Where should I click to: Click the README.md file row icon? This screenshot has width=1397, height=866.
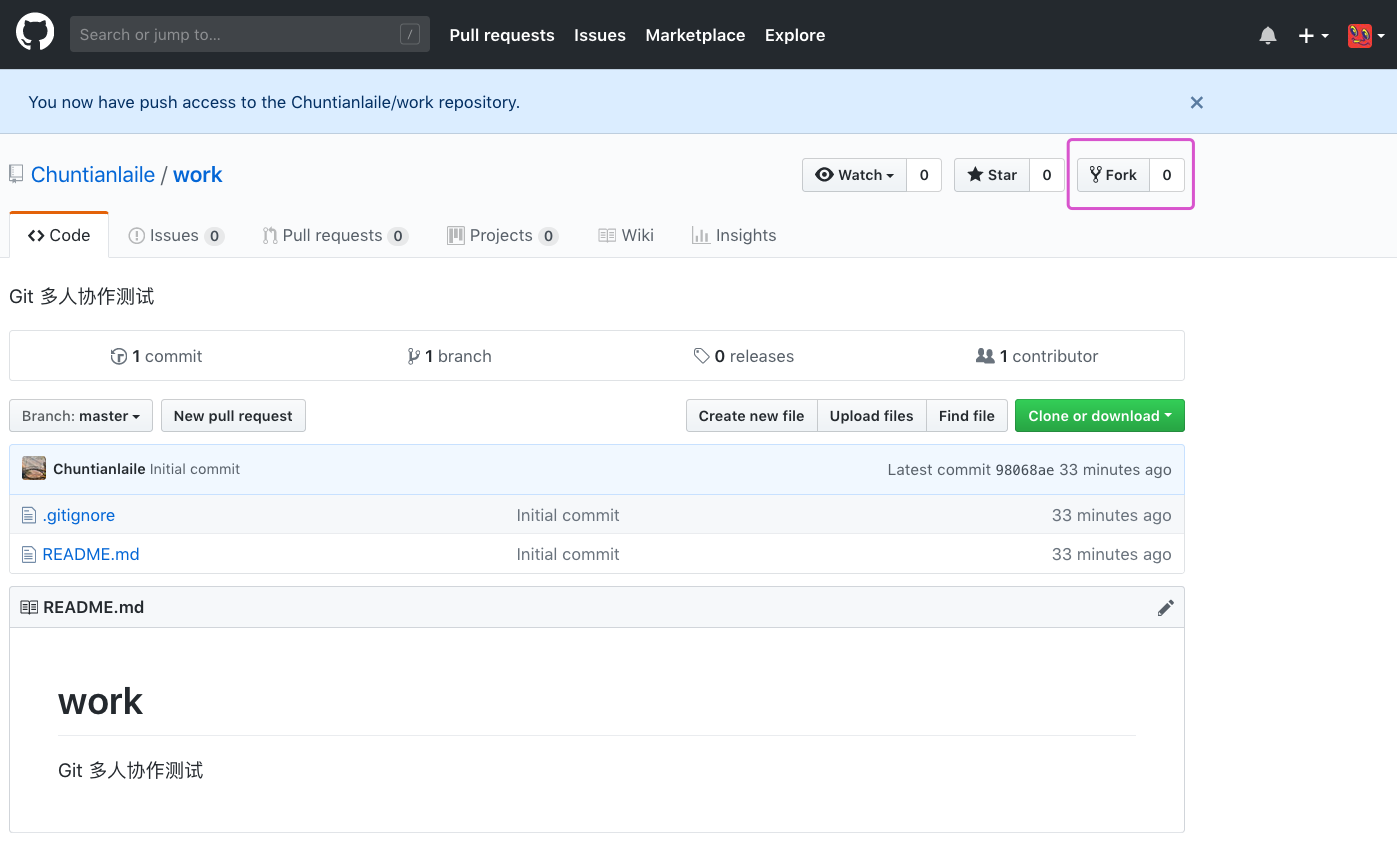(x=29, y=554)
